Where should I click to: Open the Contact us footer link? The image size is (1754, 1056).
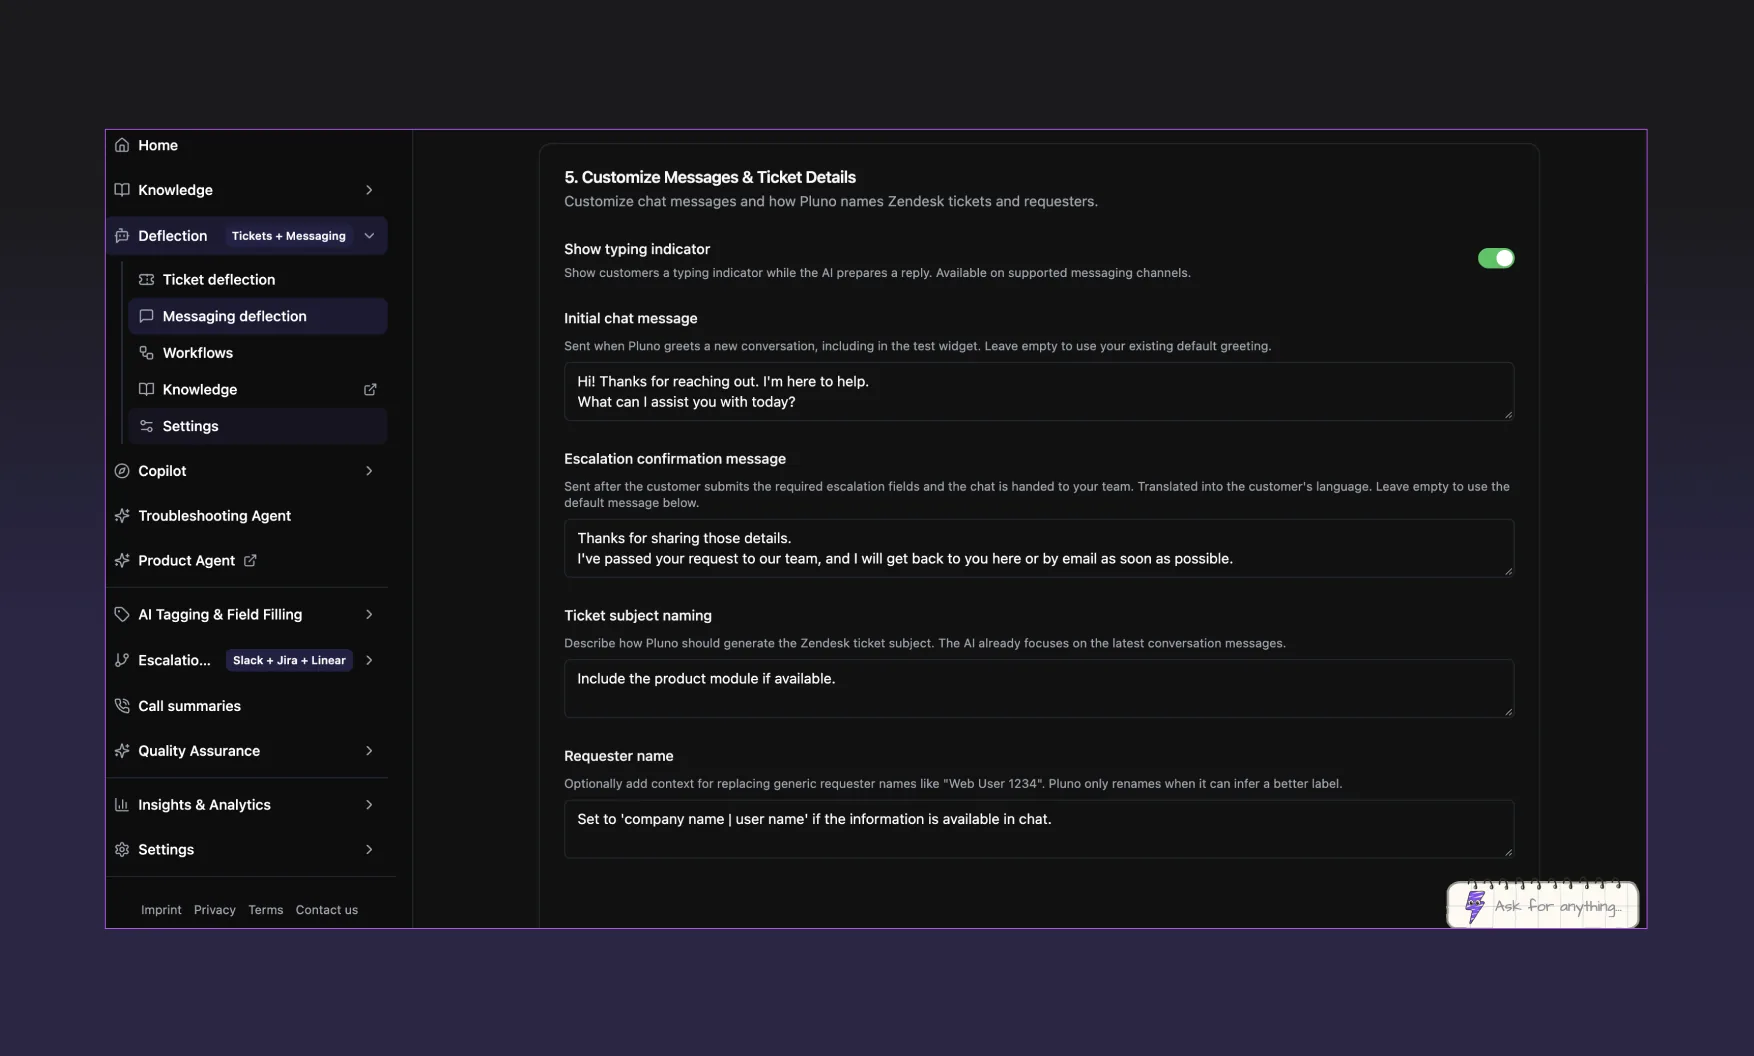tap(327, 910)
